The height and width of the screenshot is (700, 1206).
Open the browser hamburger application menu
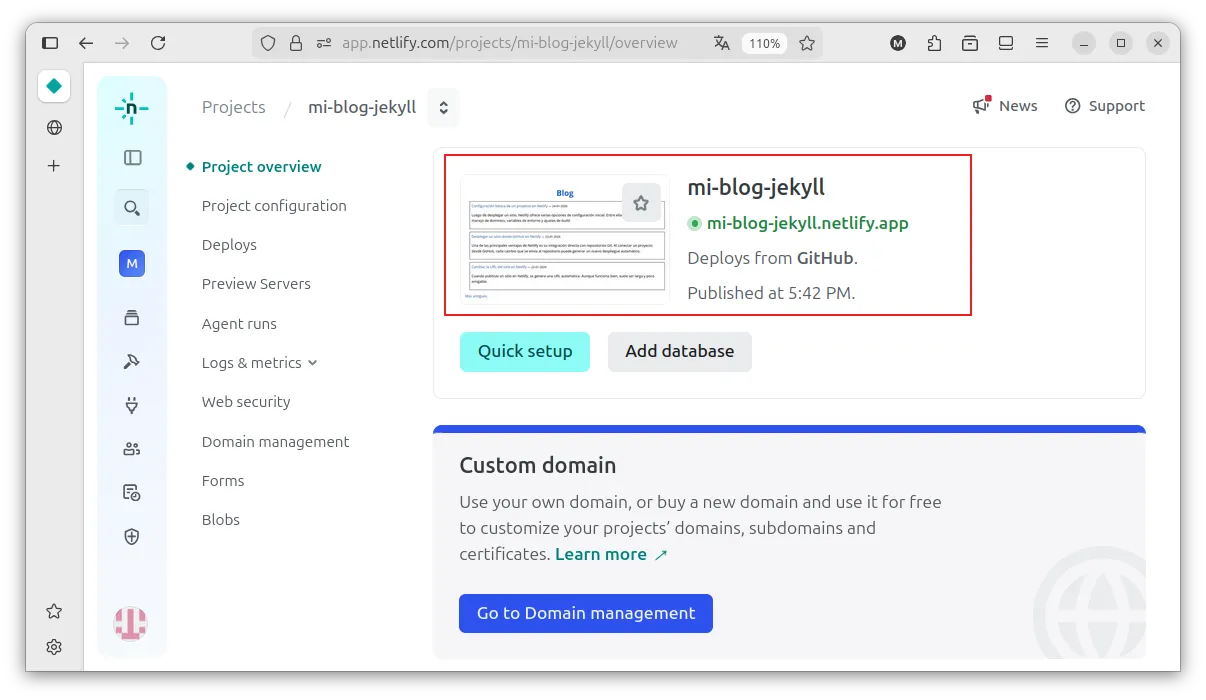[1042, 43]
